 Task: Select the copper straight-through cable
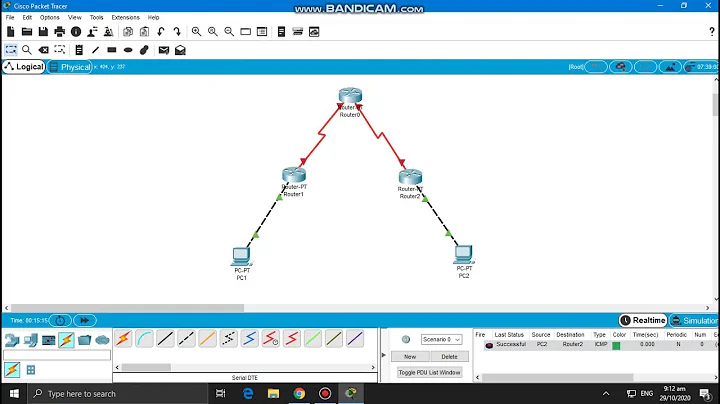tap(165, 339)
